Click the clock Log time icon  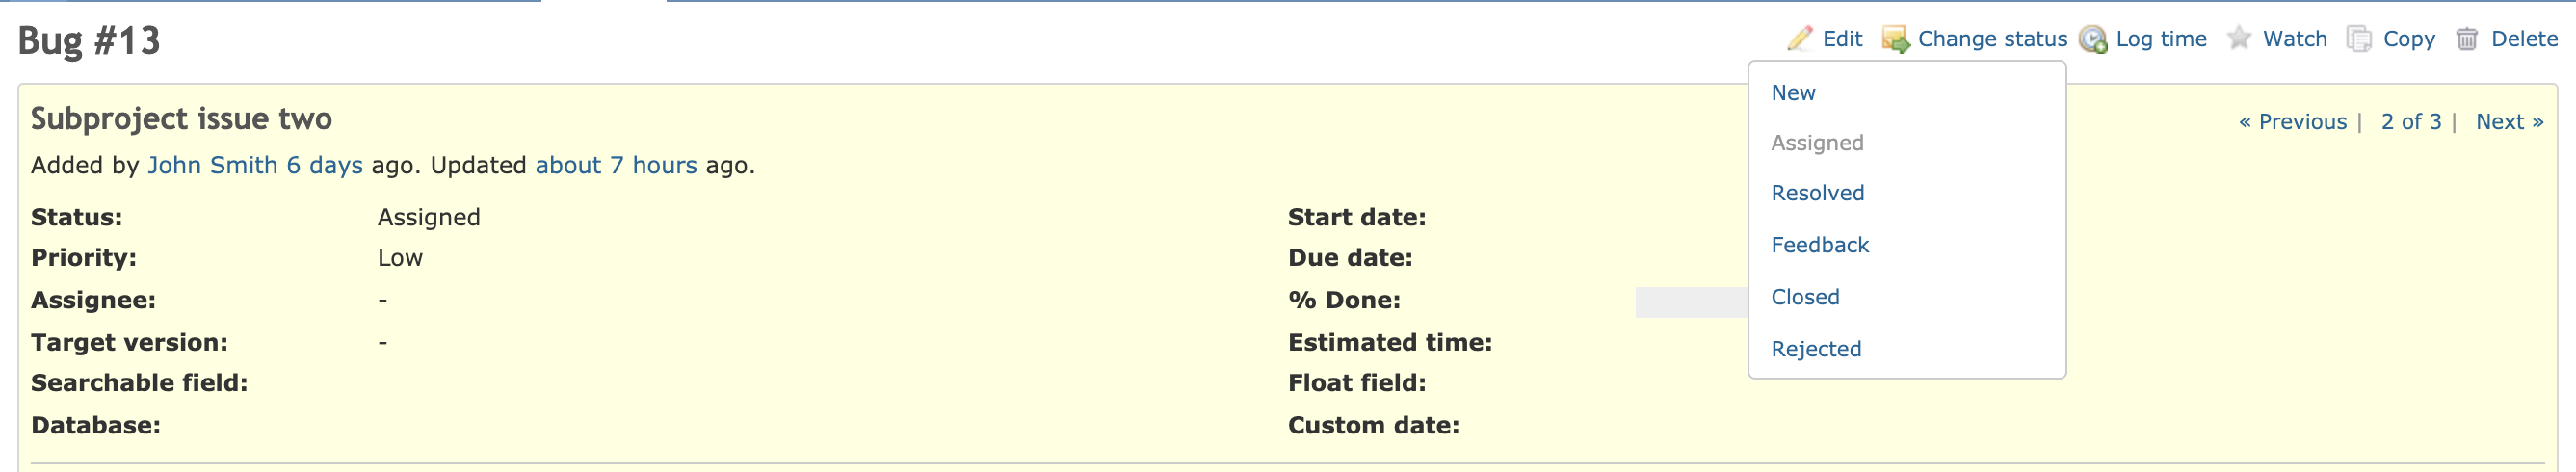(2093, 39)
